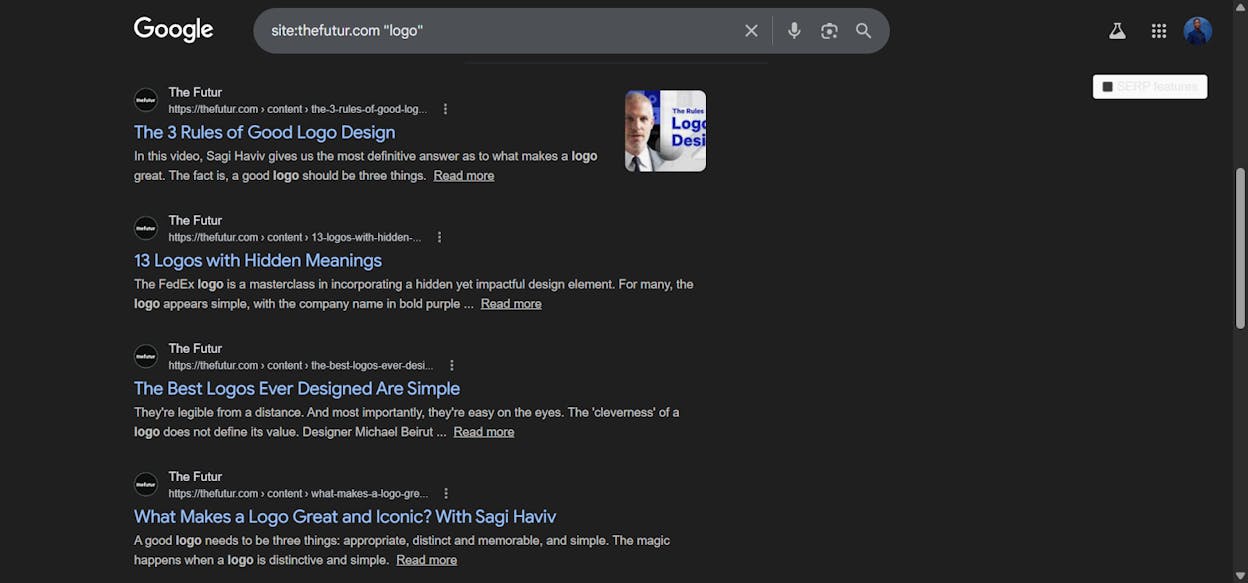
Task: Click URL ending what-makes-a-logo-gre...
Action: coord(298,493)
